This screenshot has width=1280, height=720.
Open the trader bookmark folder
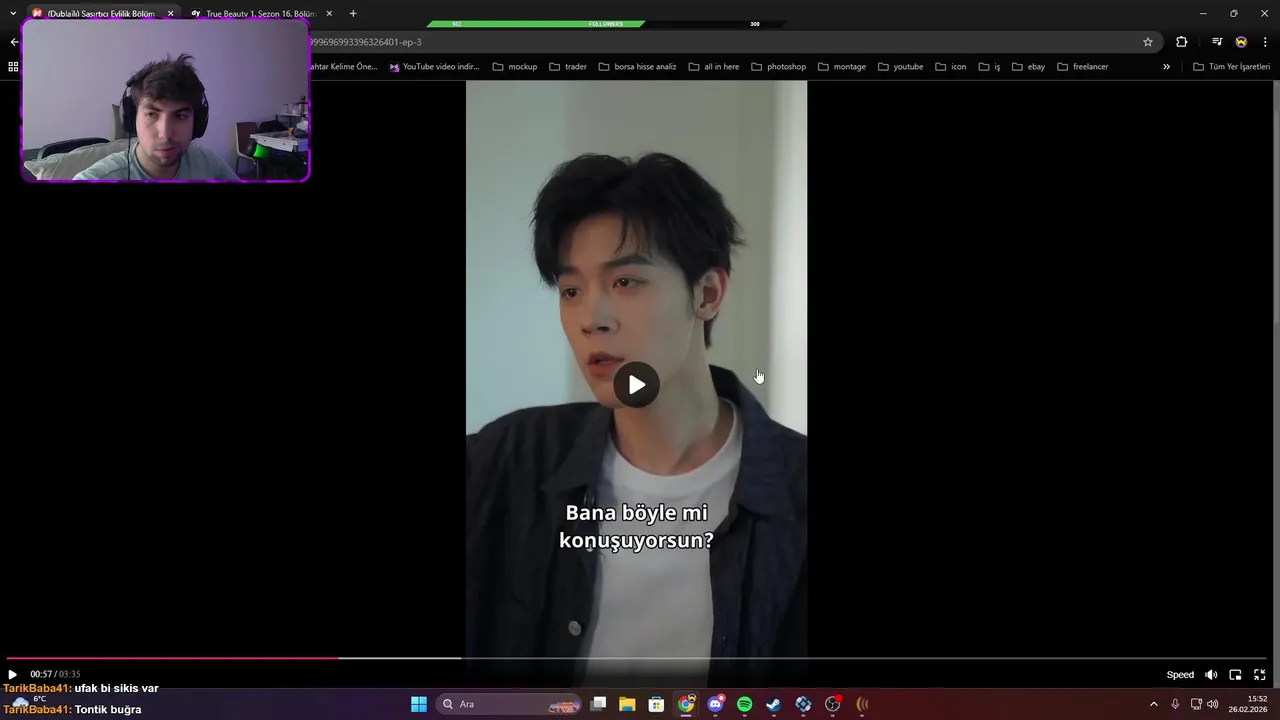pyautogui.click(x=568, y=67)
